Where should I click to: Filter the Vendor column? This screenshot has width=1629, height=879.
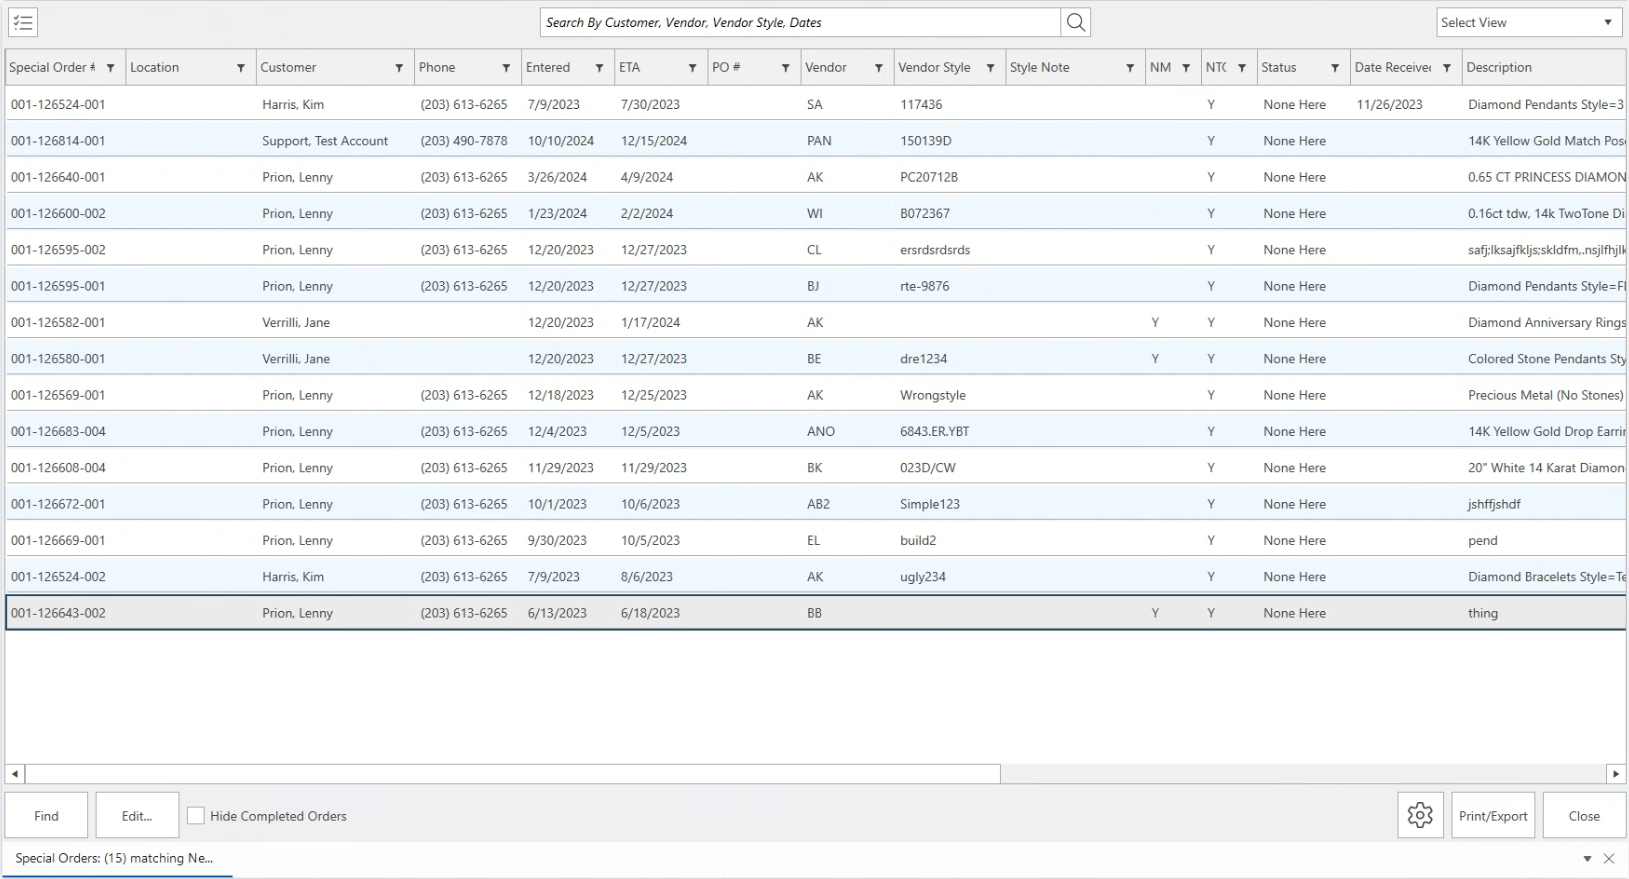[878, 68]
